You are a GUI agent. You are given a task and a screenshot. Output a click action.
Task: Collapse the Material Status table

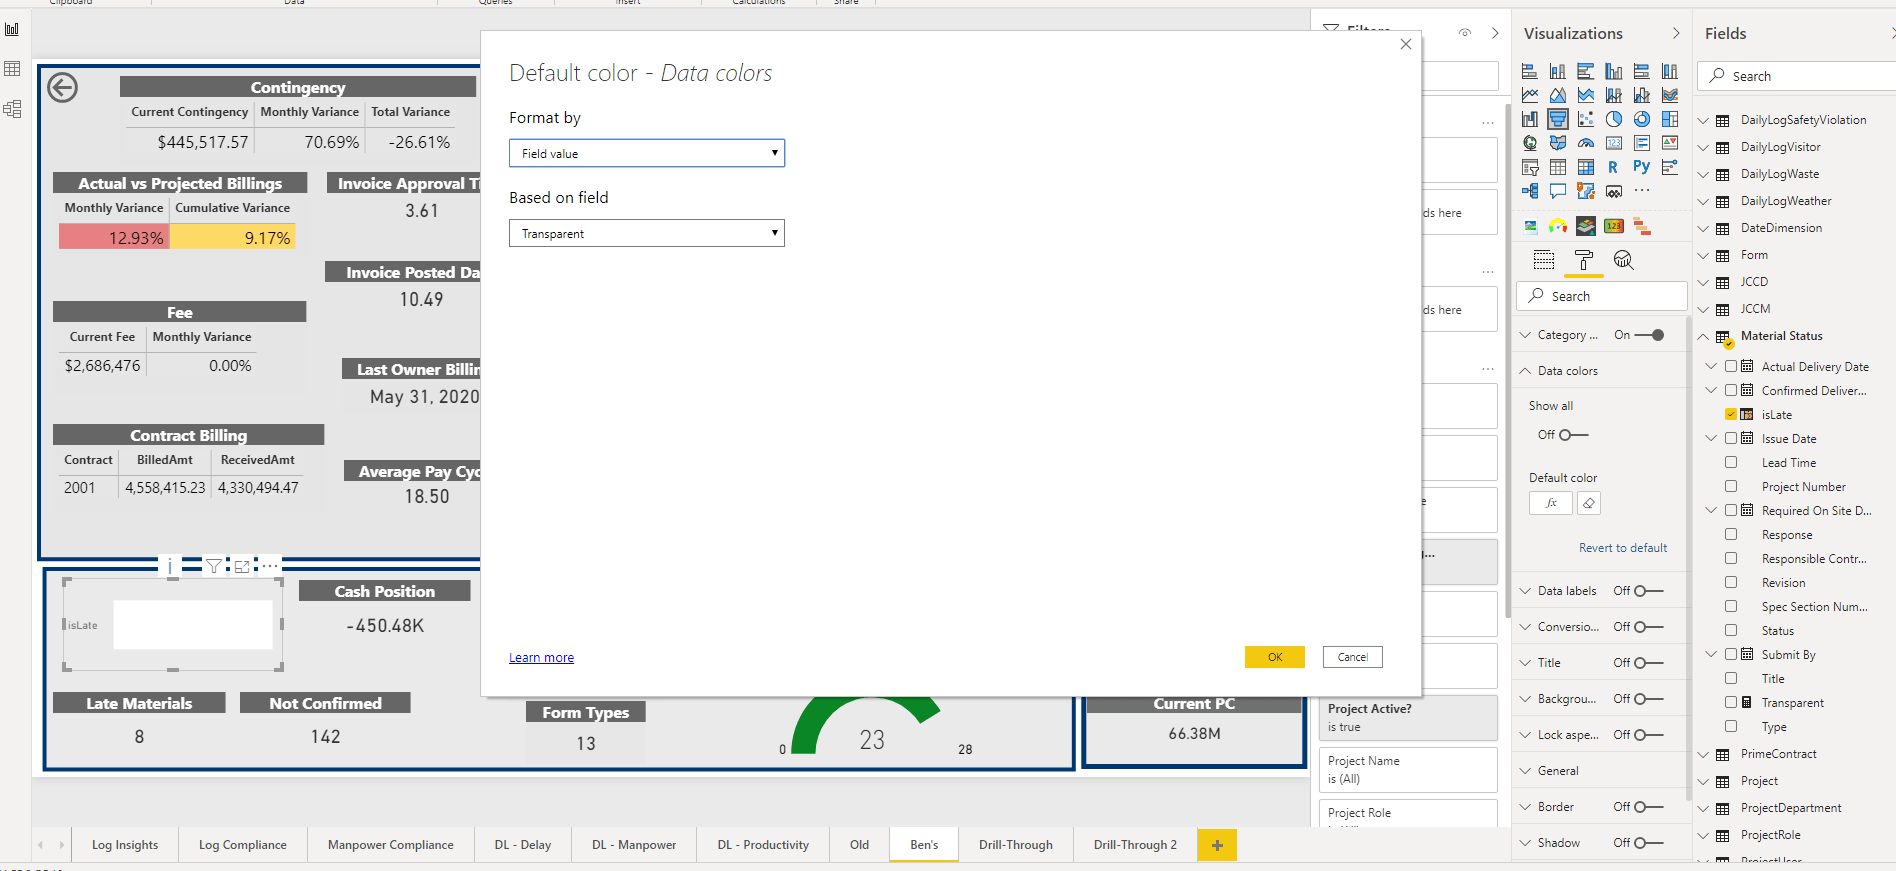(1703, 336)
